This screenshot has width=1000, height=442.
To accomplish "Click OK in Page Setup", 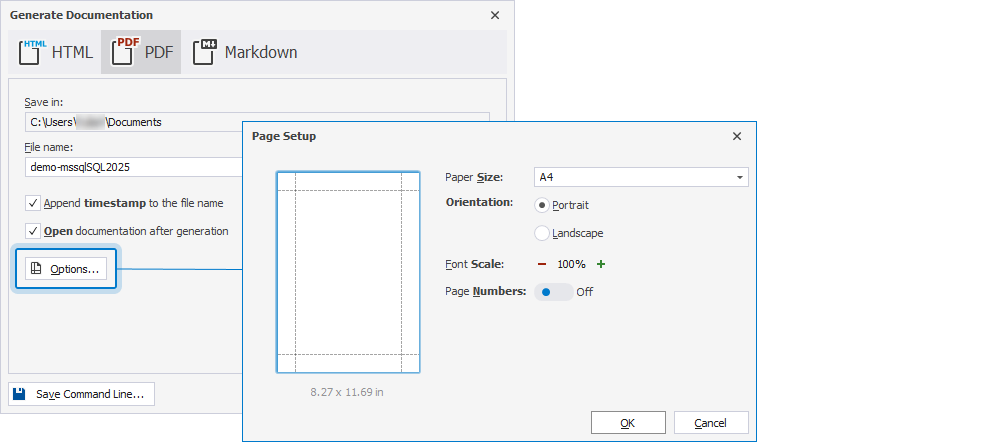I will click(x=628, y=423).
